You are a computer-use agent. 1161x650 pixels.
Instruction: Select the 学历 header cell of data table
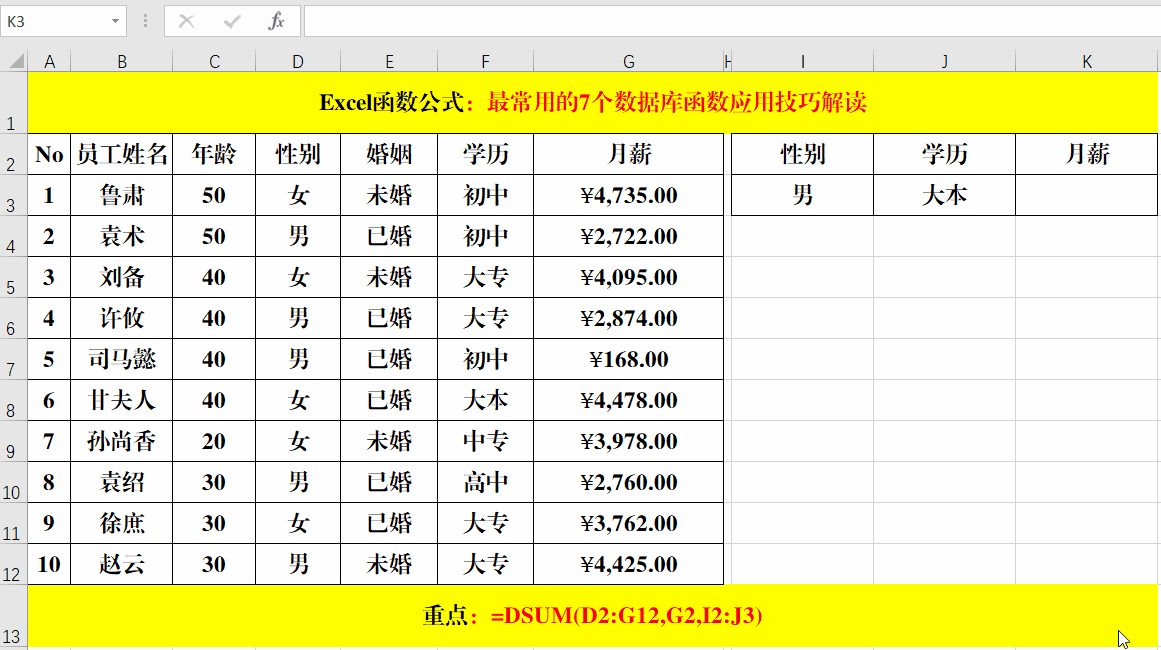coord(485,154)
